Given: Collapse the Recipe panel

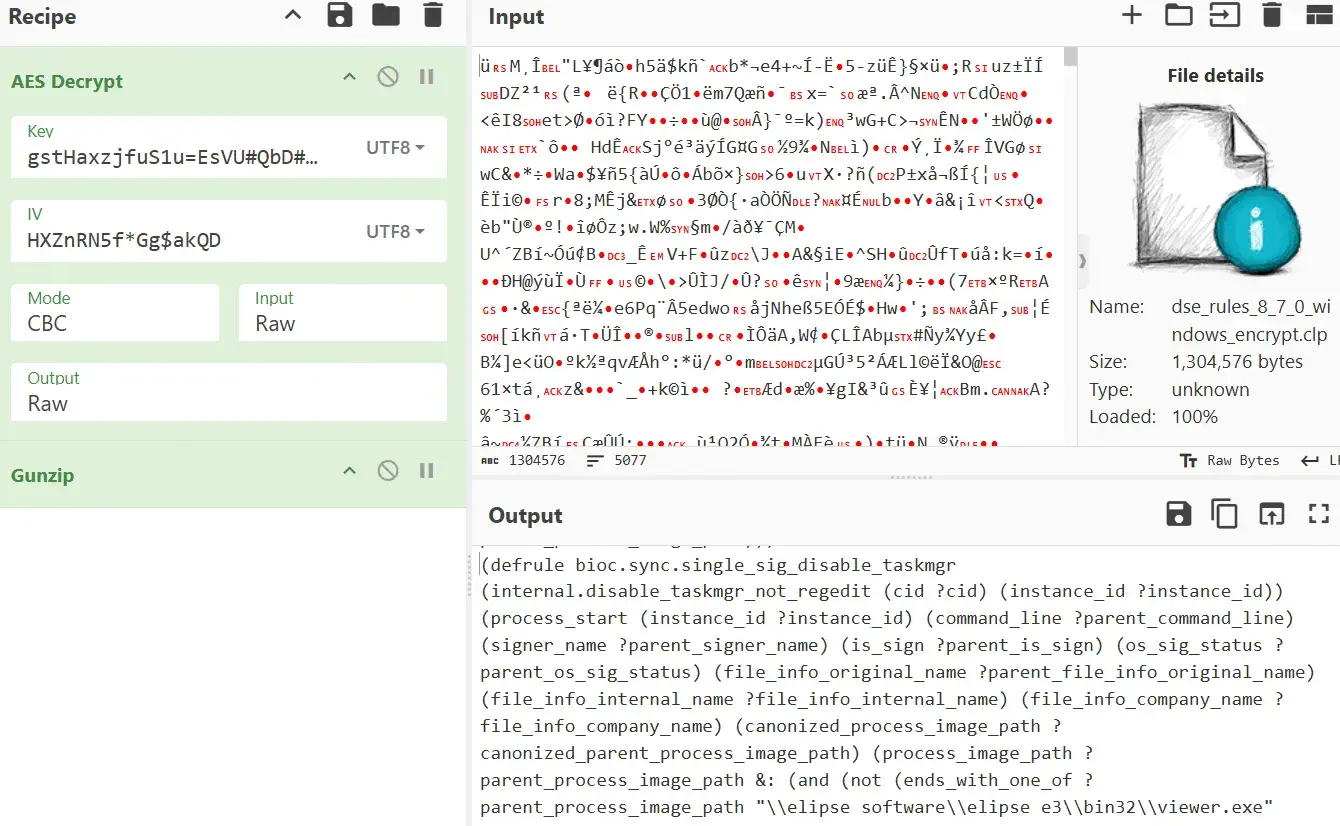Looking at the screenshot, I should 292,16.
